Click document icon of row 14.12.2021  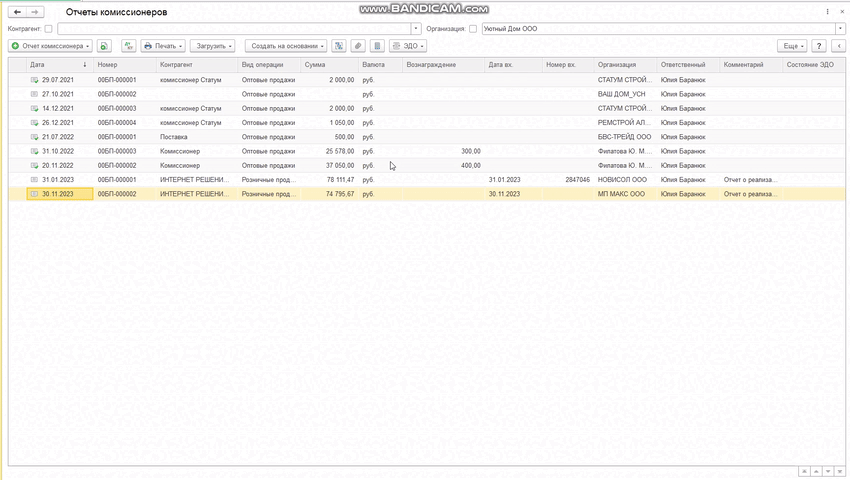click(x=34, y=108)
